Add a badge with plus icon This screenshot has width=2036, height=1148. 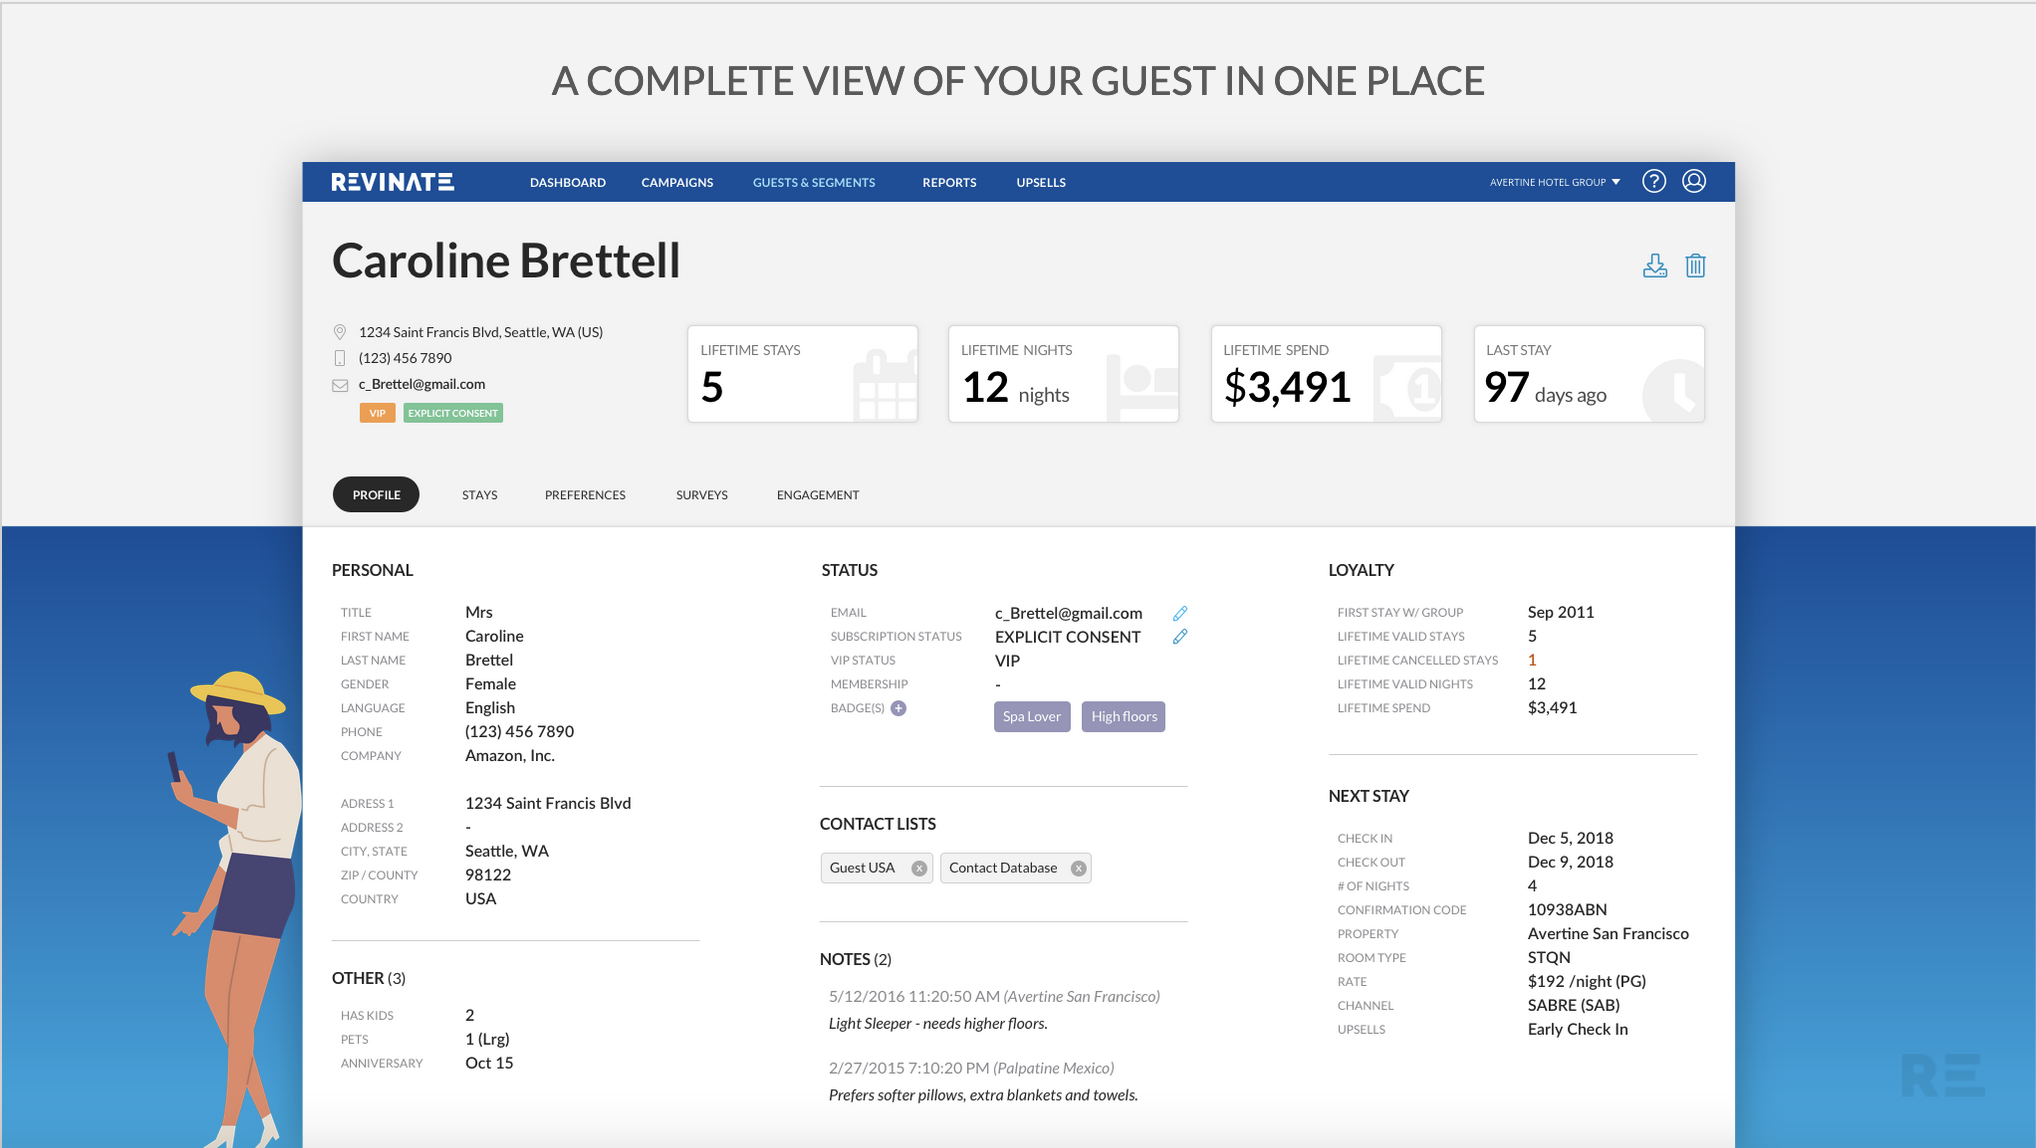click(898, 708)
